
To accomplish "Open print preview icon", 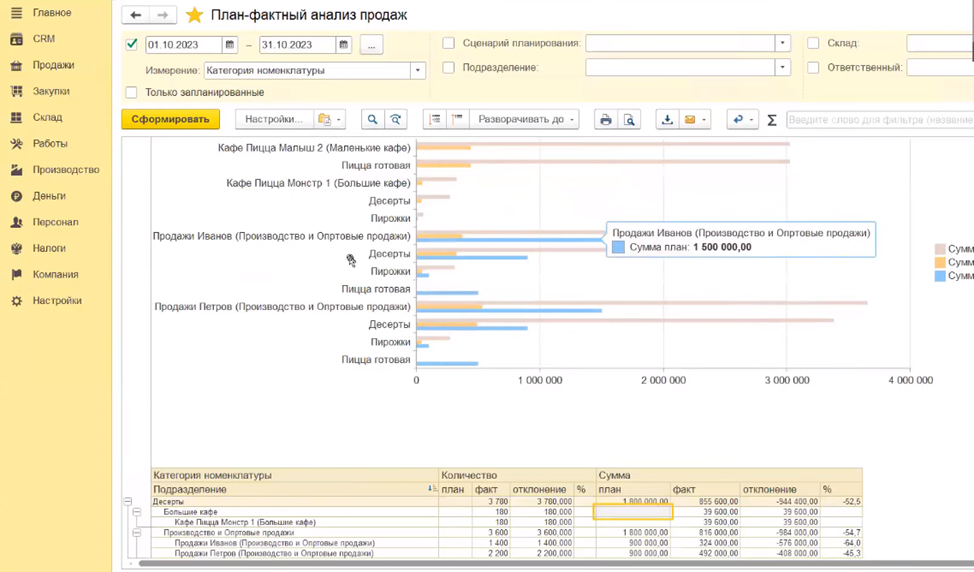I will (x=629, y=120).
